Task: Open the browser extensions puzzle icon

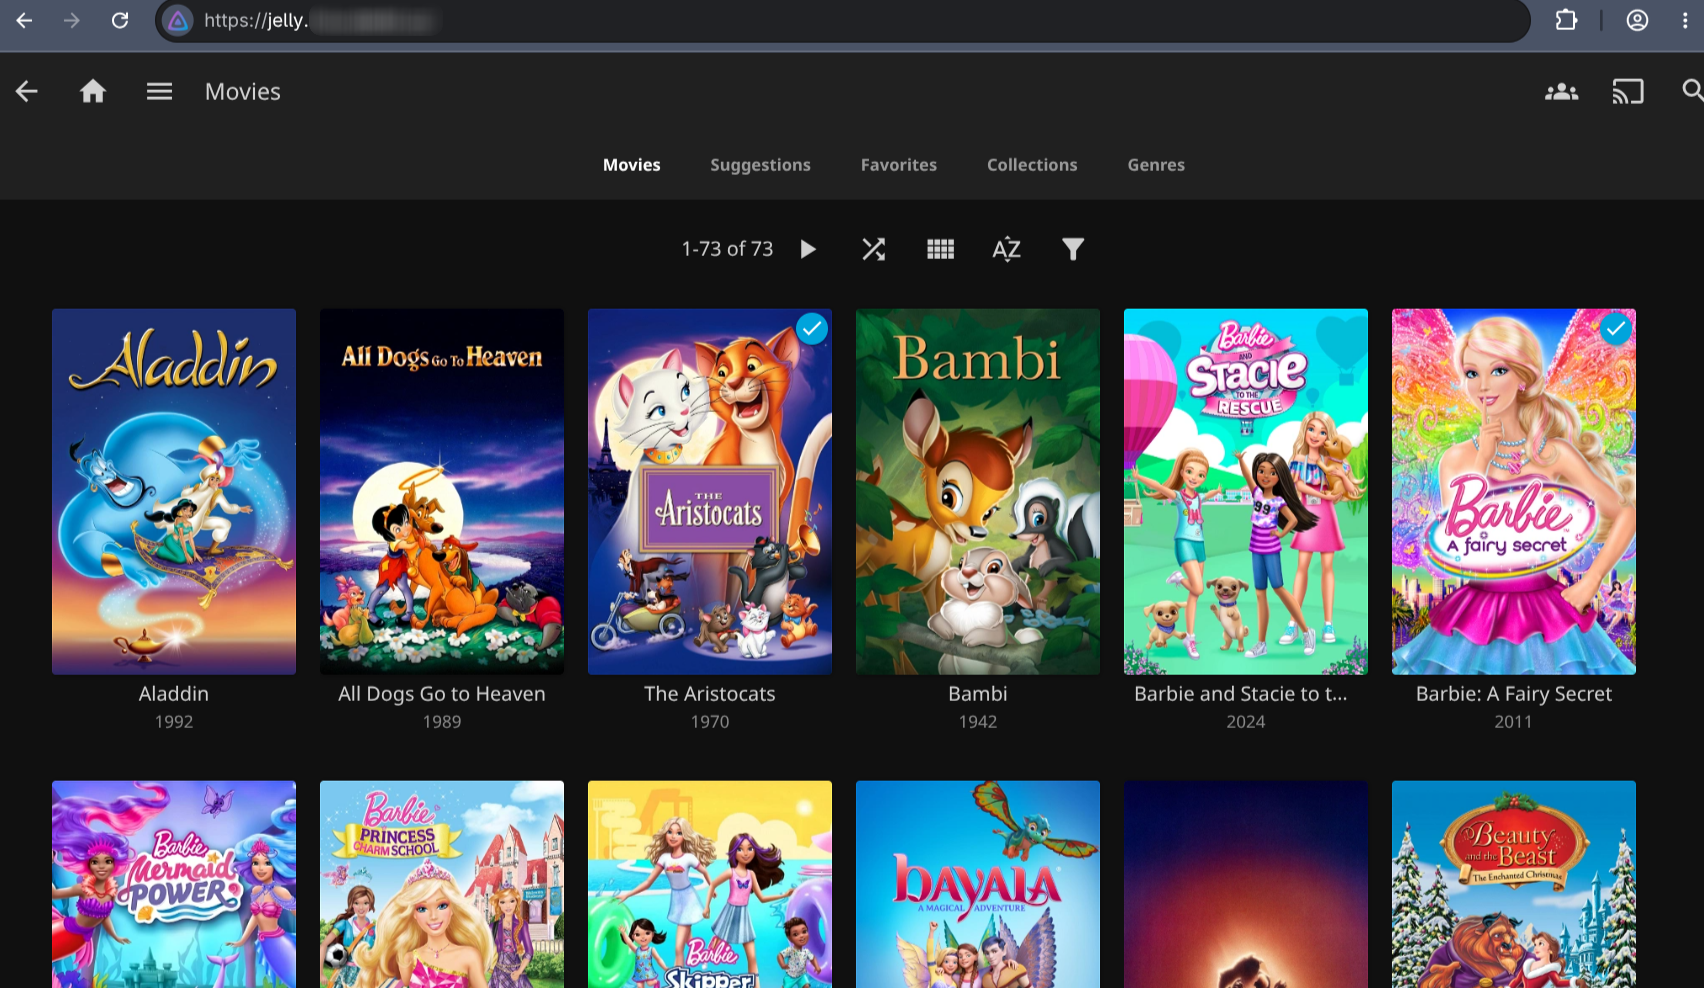Action: [1566, 20]
